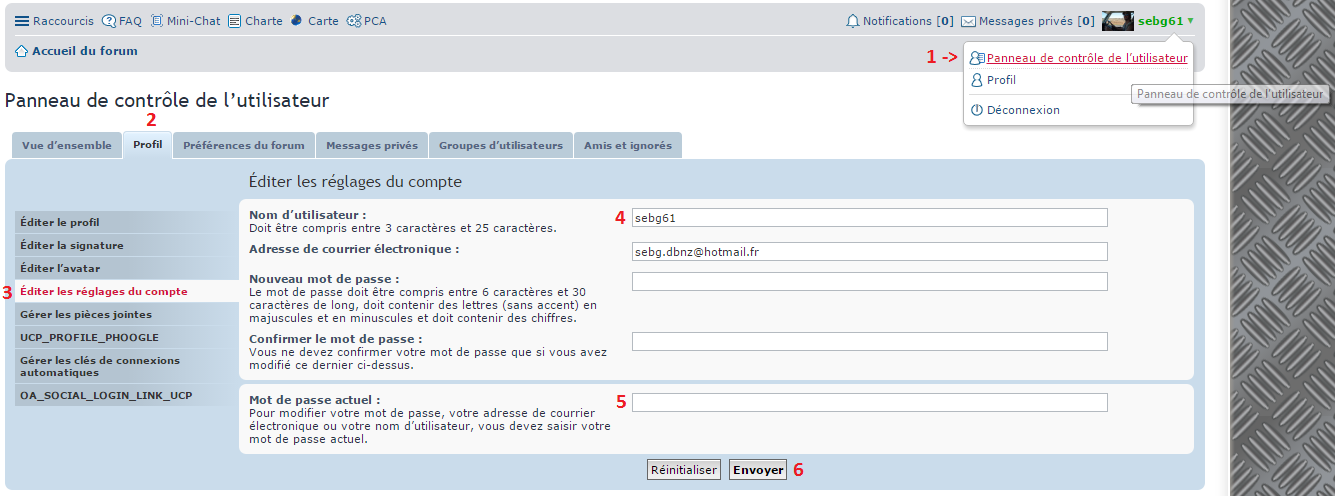Focus the Nouveau mot de passe field

[869, 281]
